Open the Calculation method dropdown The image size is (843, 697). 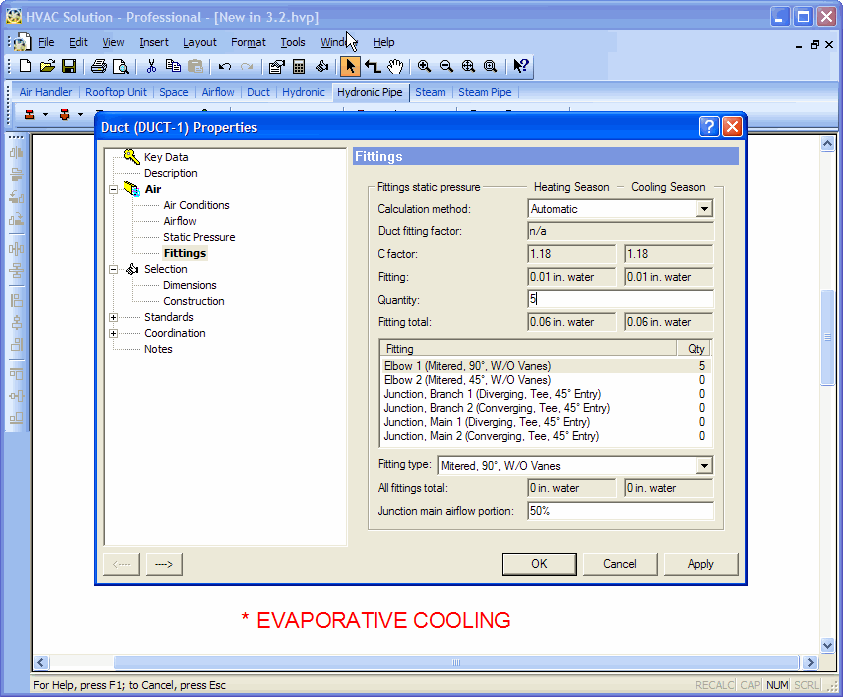click(704, 209)
